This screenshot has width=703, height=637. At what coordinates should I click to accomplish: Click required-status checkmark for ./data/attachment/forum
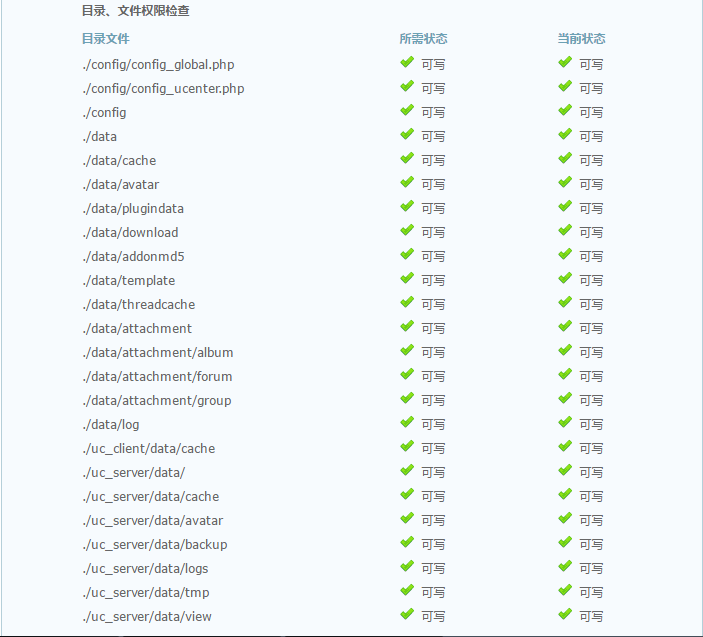pos(407,374)
